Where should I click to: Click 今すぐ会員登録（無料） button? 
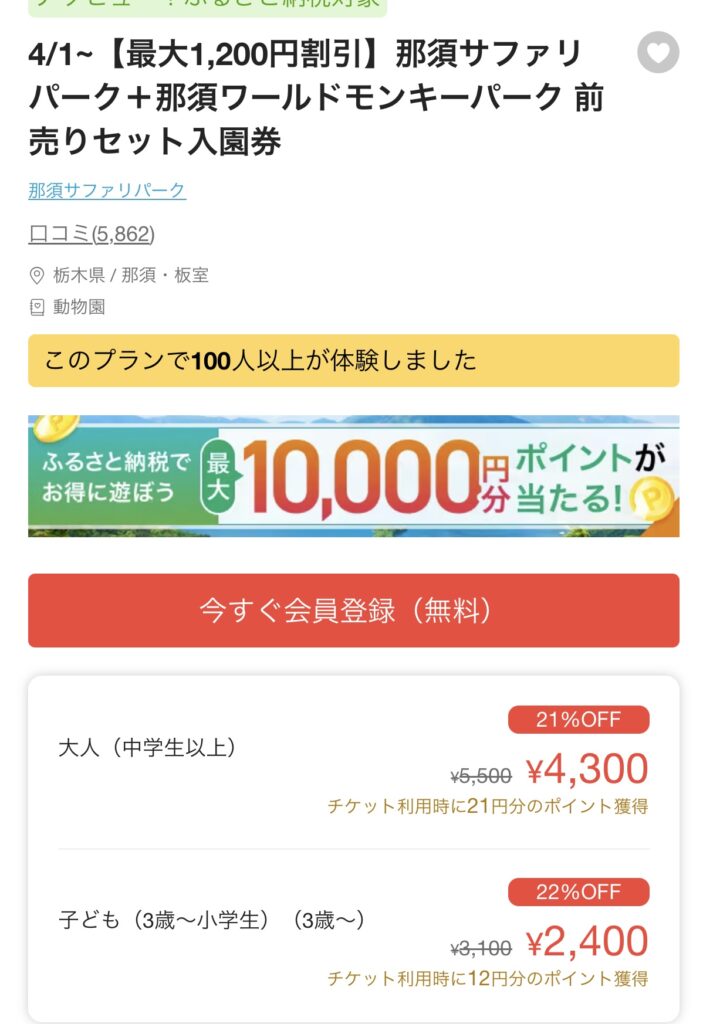tap(353, 611)
